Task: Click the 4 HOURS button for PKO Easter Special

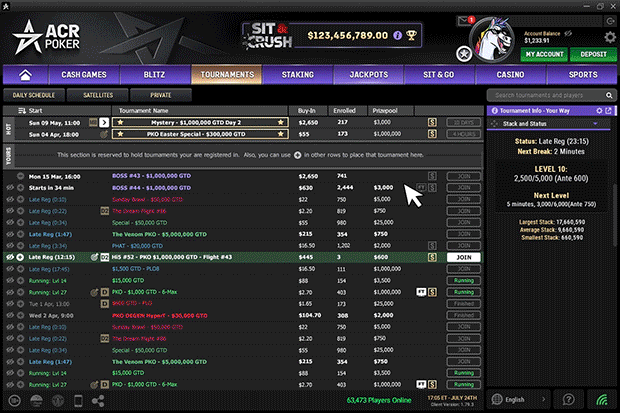Action: coord(464,134)
